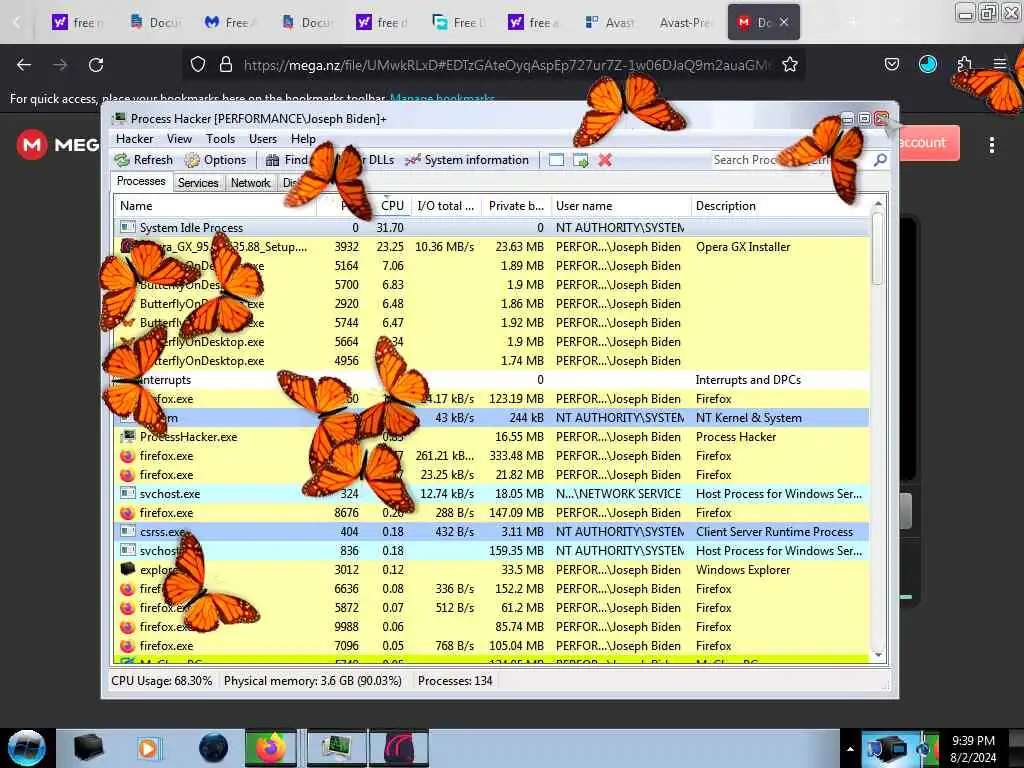Open the Firefox hamburger application menu
The image size is (1024, 768).
1000,64
